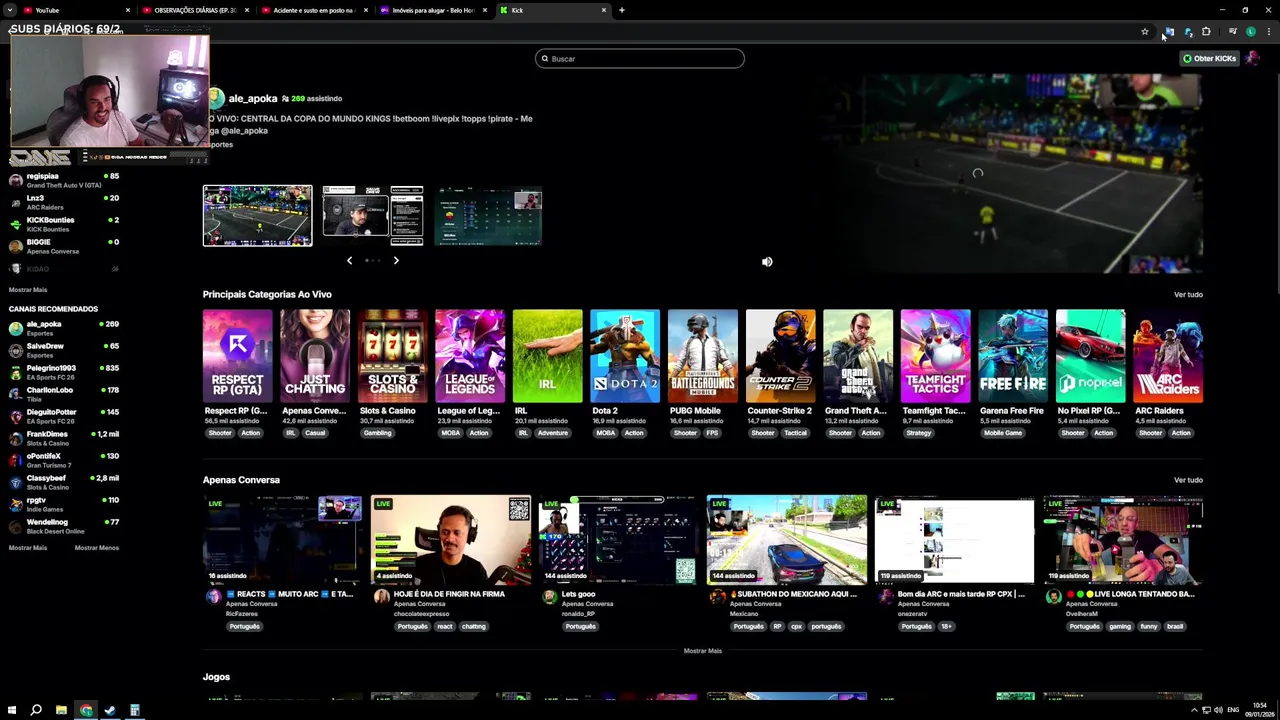Open the Chrome extensions puzzle icon

pyautogui.click(x=1206, y=32)
